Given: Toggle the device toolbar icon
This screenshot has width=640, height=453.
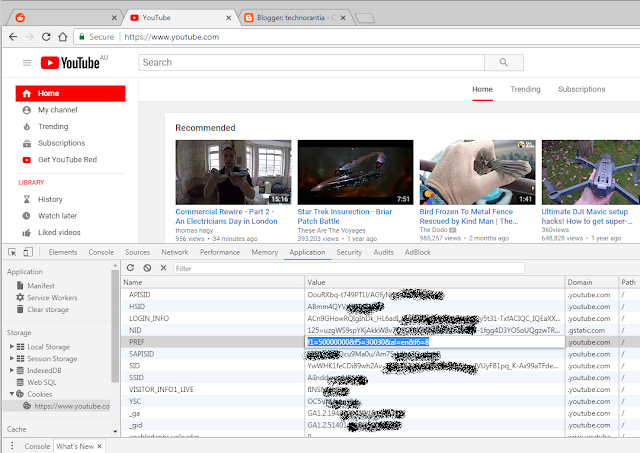Looking at the screenshot, I should (28, 252).
